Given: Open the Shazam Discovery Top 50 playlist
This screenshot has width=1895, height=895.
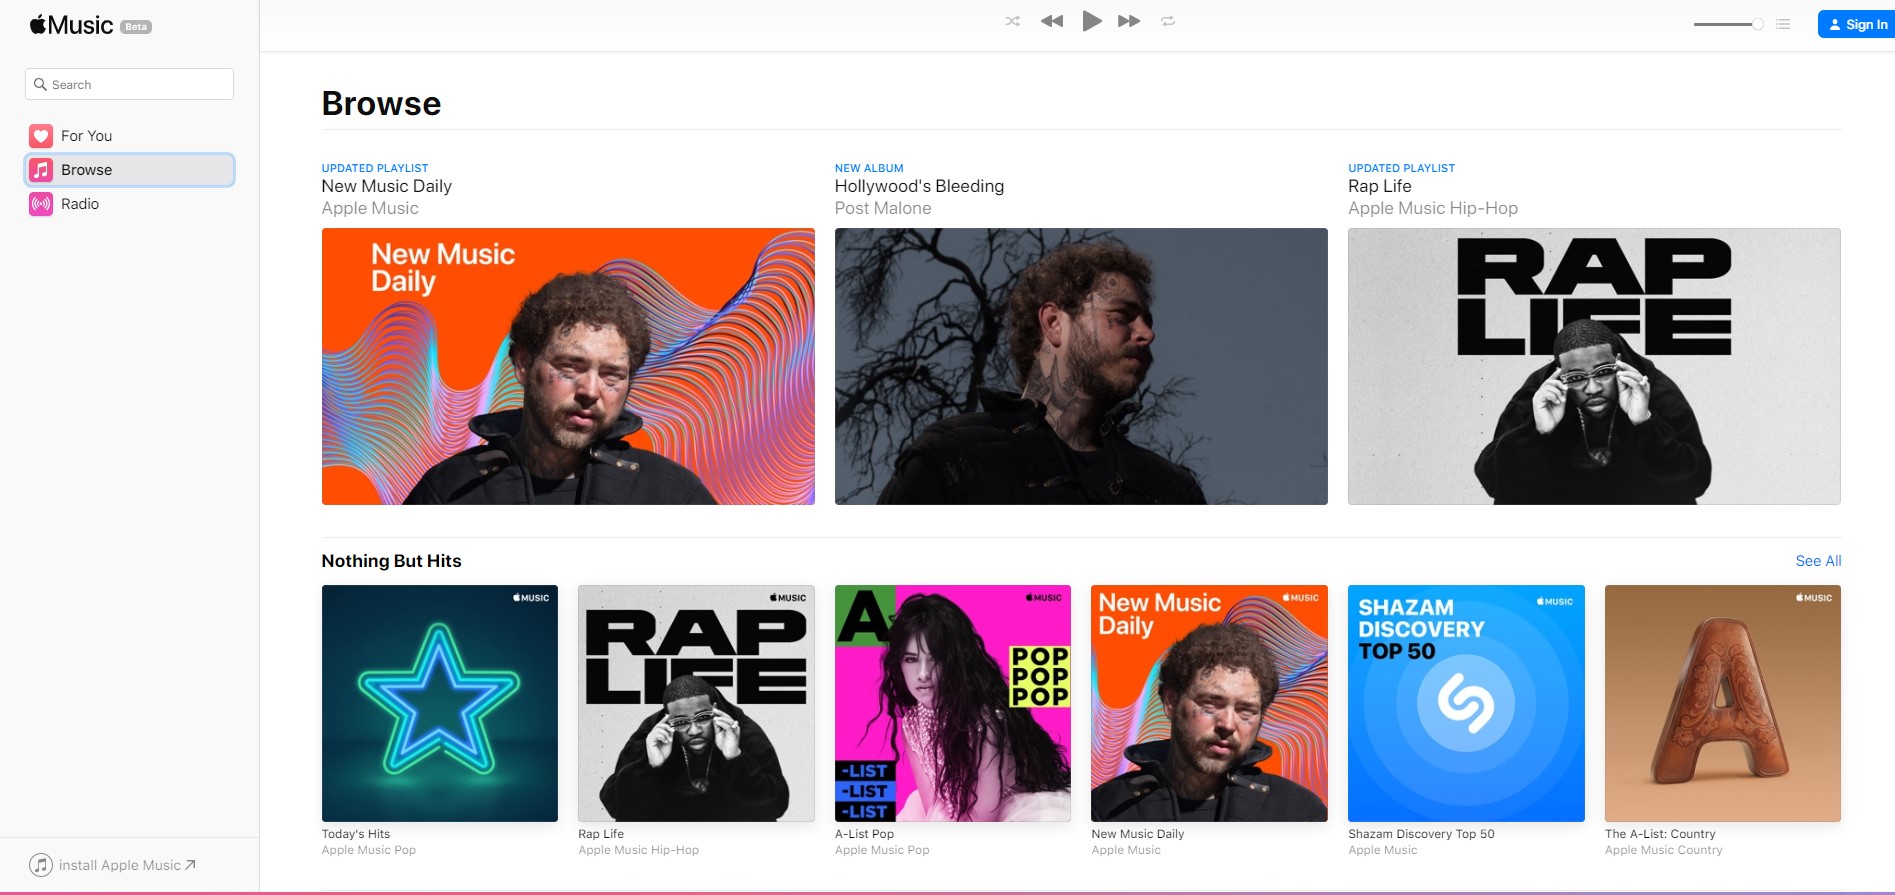Looking at the screenshot, I should pyautogui.click(x=1466, y=703).
